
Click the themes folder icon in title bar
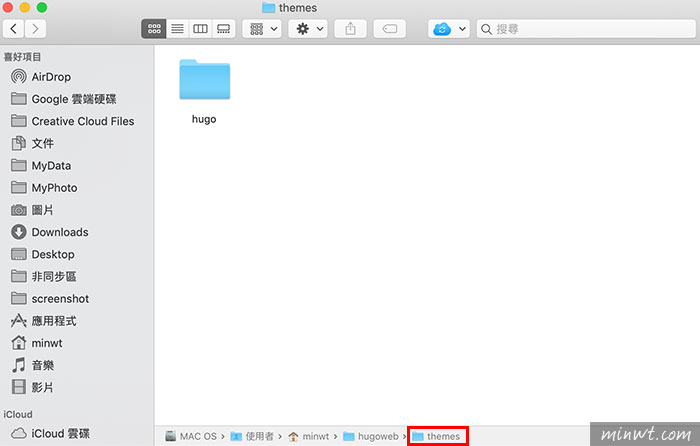[268, 8]
